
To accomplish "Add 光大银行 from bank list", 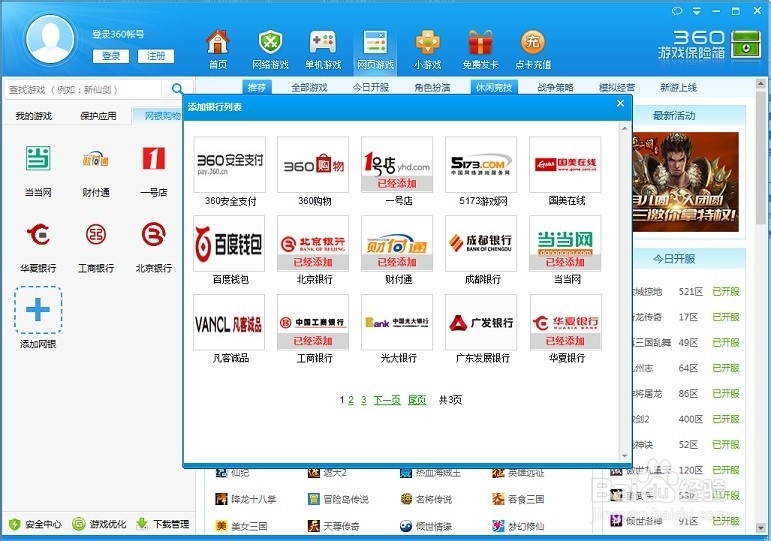I will [397, 322].
